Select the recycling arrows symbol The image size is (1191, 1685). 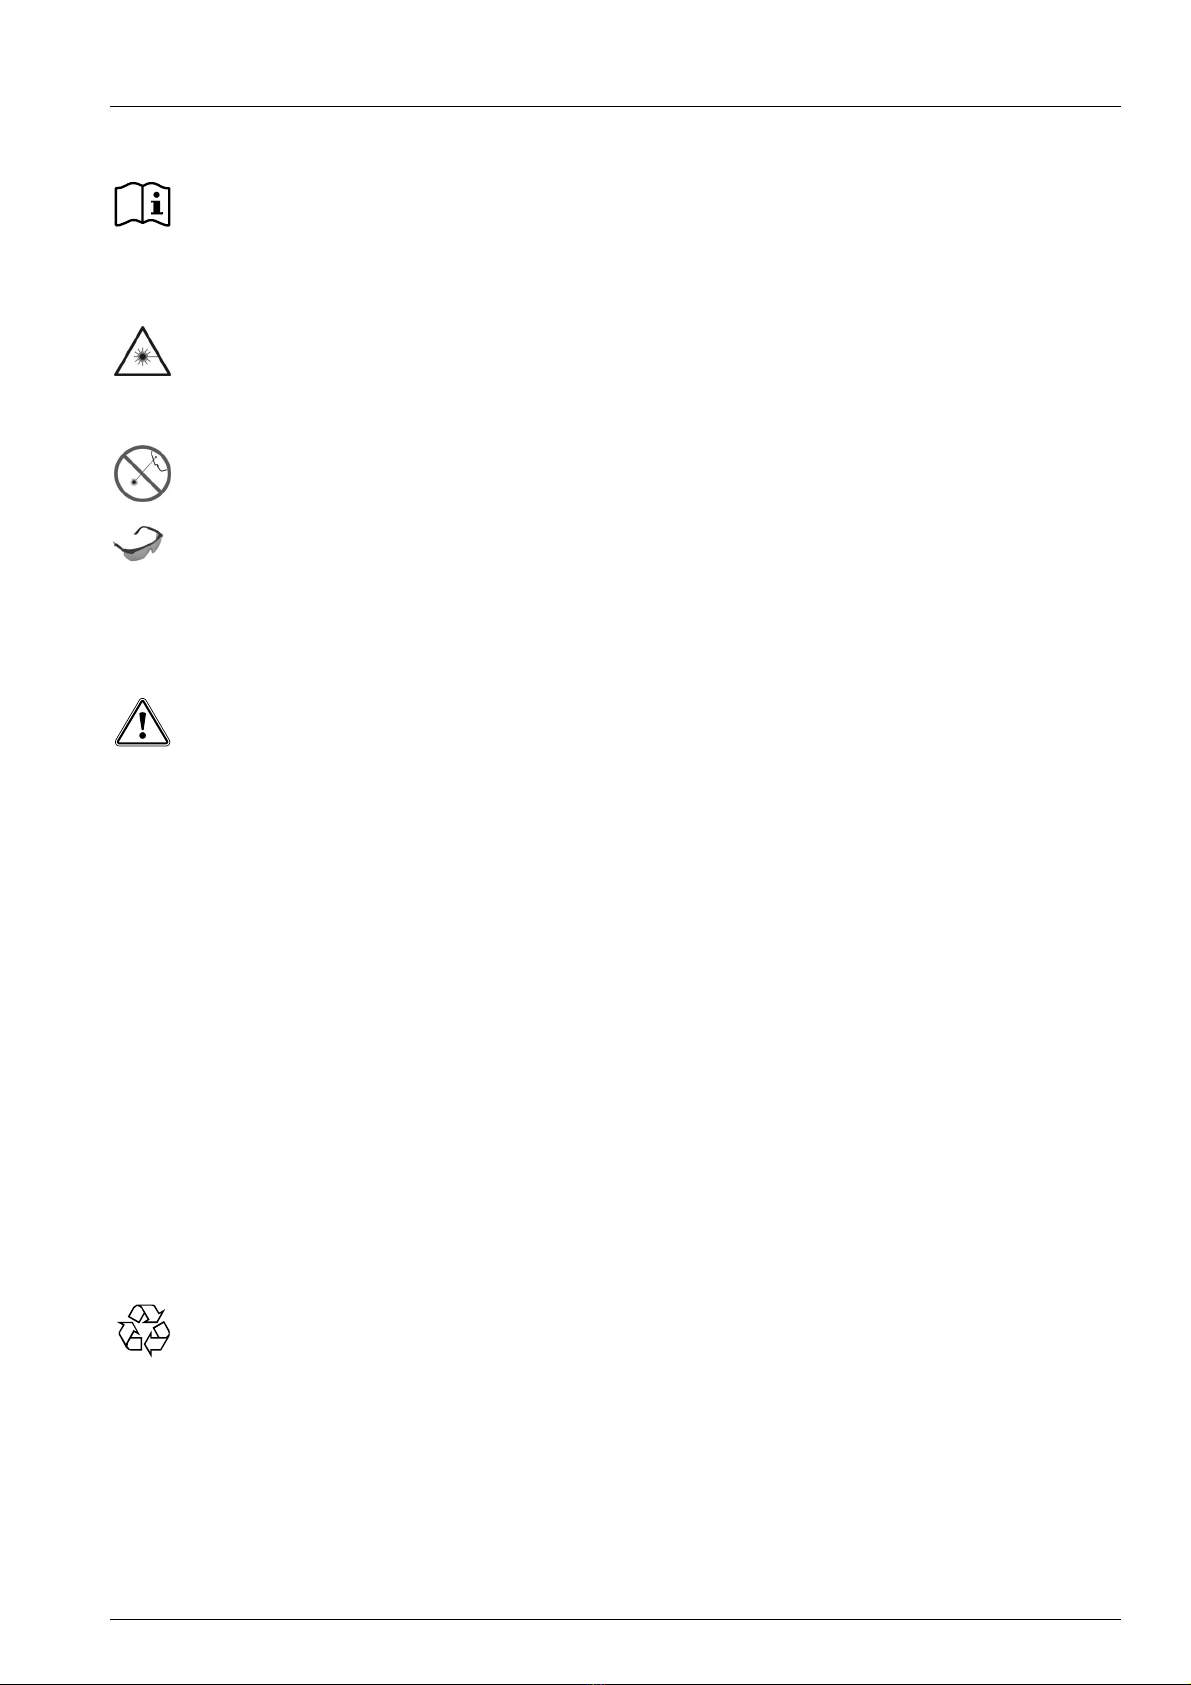(x=144, y=1330)
